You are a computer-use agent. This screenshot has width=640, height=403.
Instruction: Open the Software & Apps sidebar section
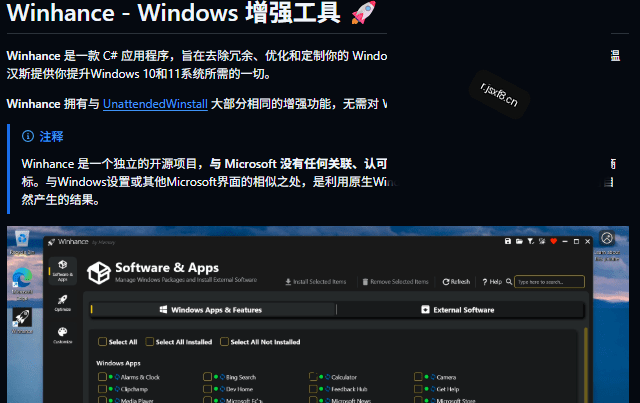click(x=62, y=270)
